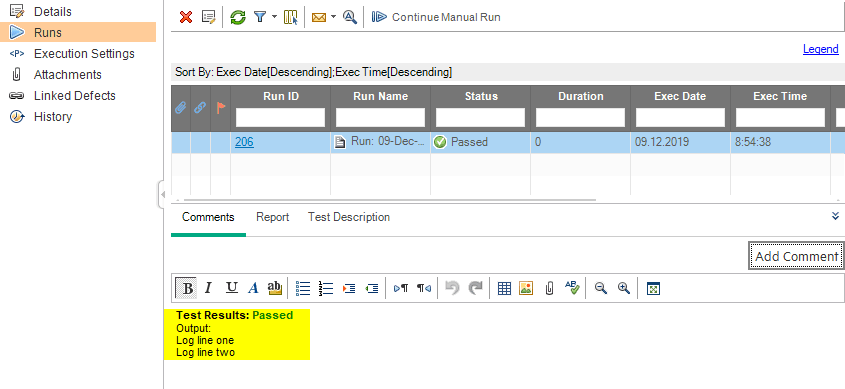This screenshot has height=389, width=845.
Task: Insert a table with the grid icon
Action: pyautogui.click(x=504, y=289)
